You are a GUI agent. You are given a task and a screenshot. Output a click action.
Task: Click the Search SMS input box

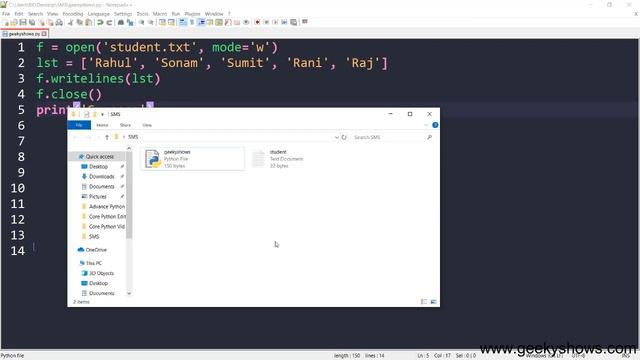click(x=393, y=137)
